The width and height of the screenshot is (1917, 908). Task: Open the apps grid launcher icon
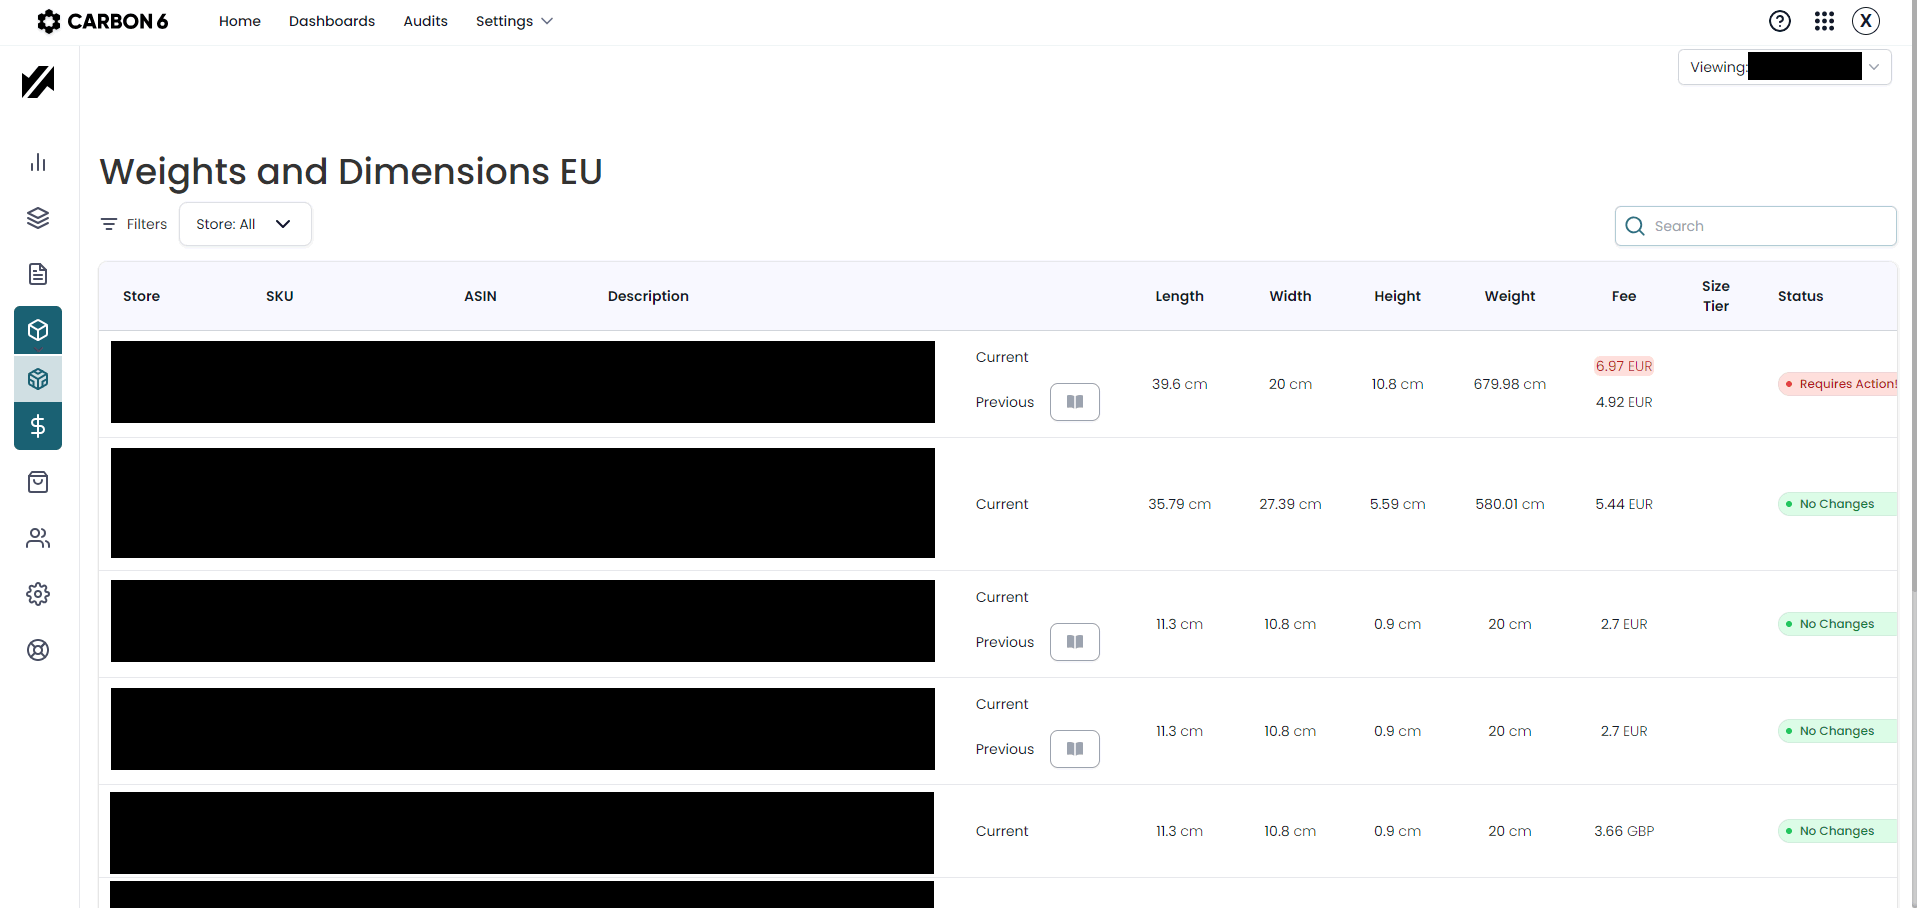pyautogui.click(x=1824, y=21)
